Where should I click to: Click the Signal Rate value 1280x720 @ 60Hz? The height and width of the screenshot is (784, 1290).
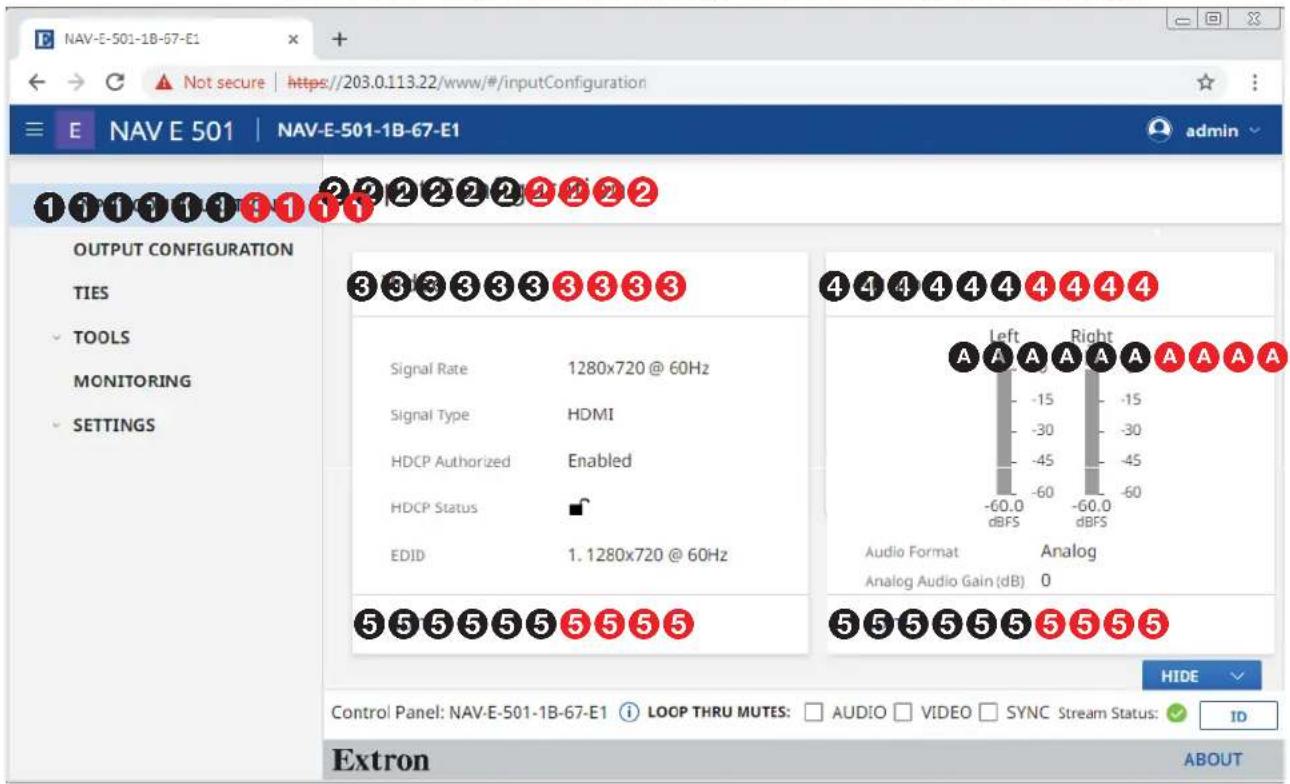coord(639,368)
